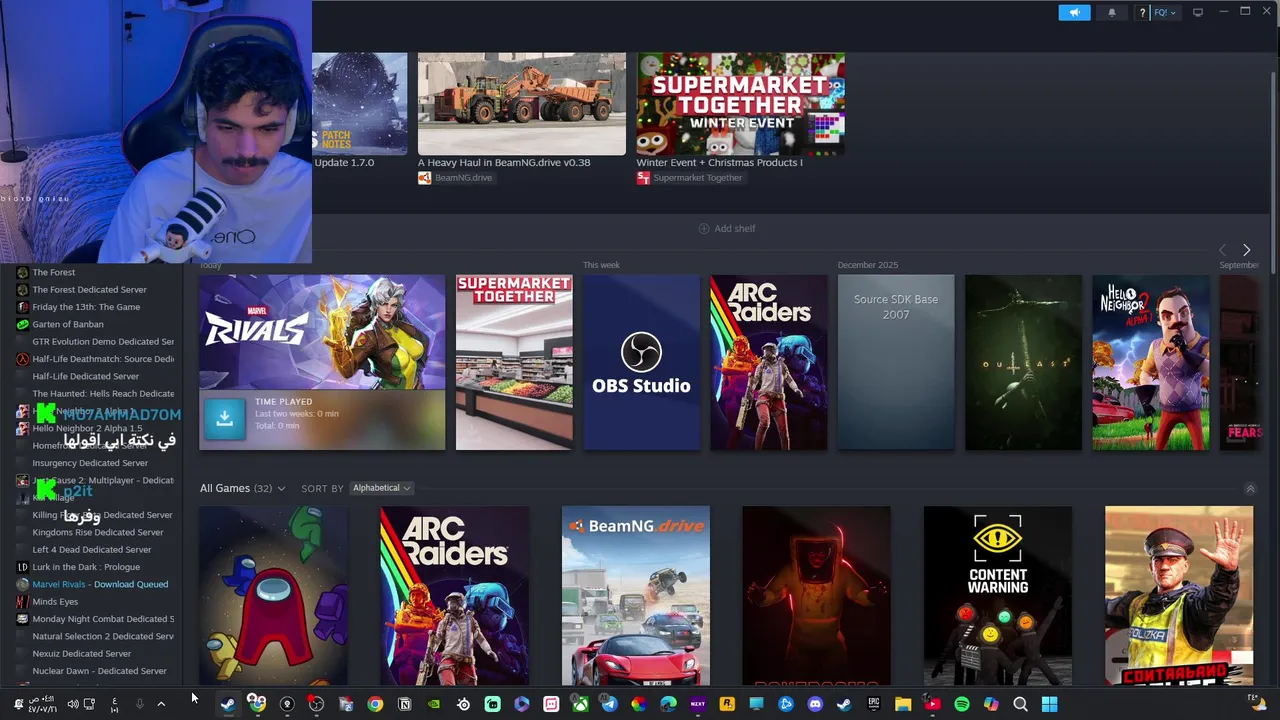1280x720 pixels.
Task: Select Supermarket Together recent game card
Action: pos(514,362)
